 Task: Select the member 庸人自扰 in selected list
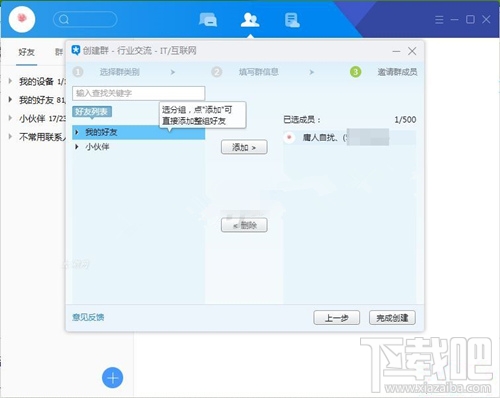click(x=349, y=137)
